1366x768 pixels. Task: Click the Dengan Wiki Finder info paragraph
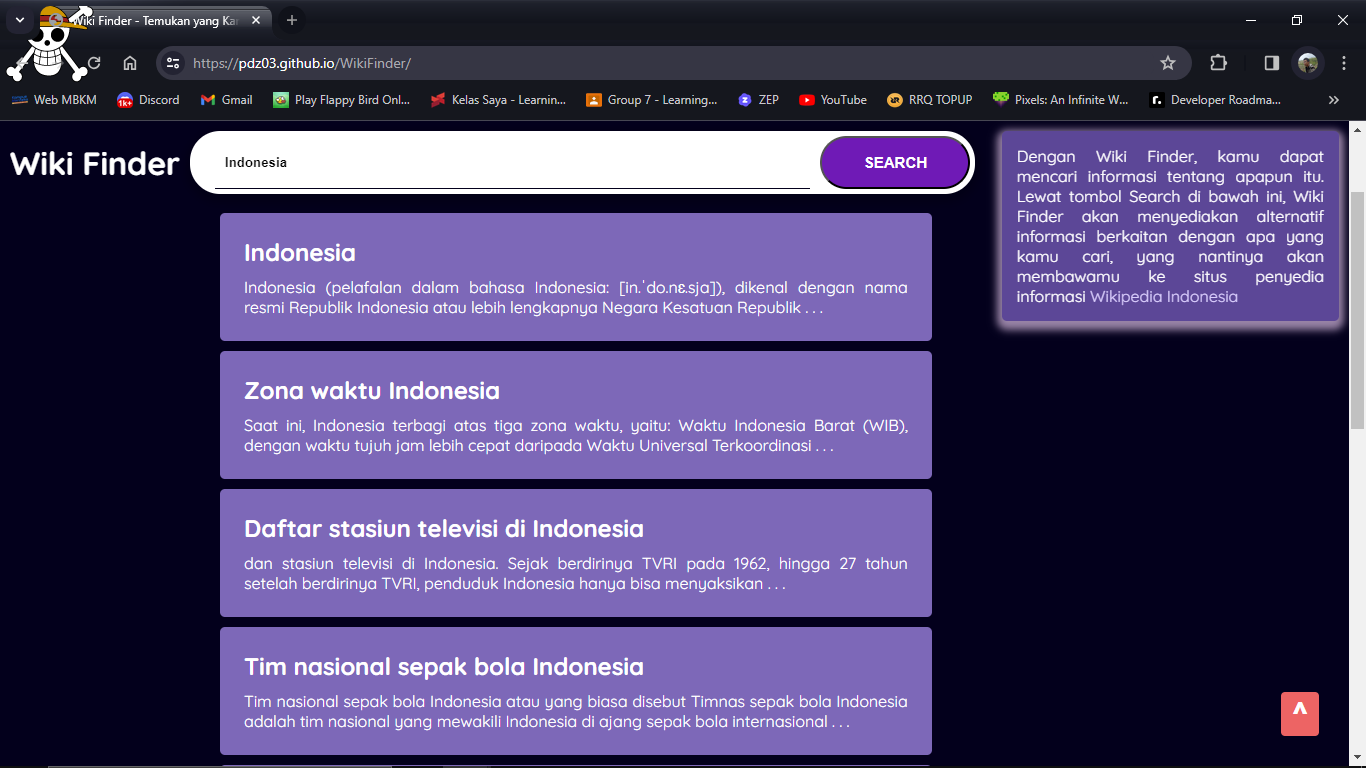(x=1170, y=227)
